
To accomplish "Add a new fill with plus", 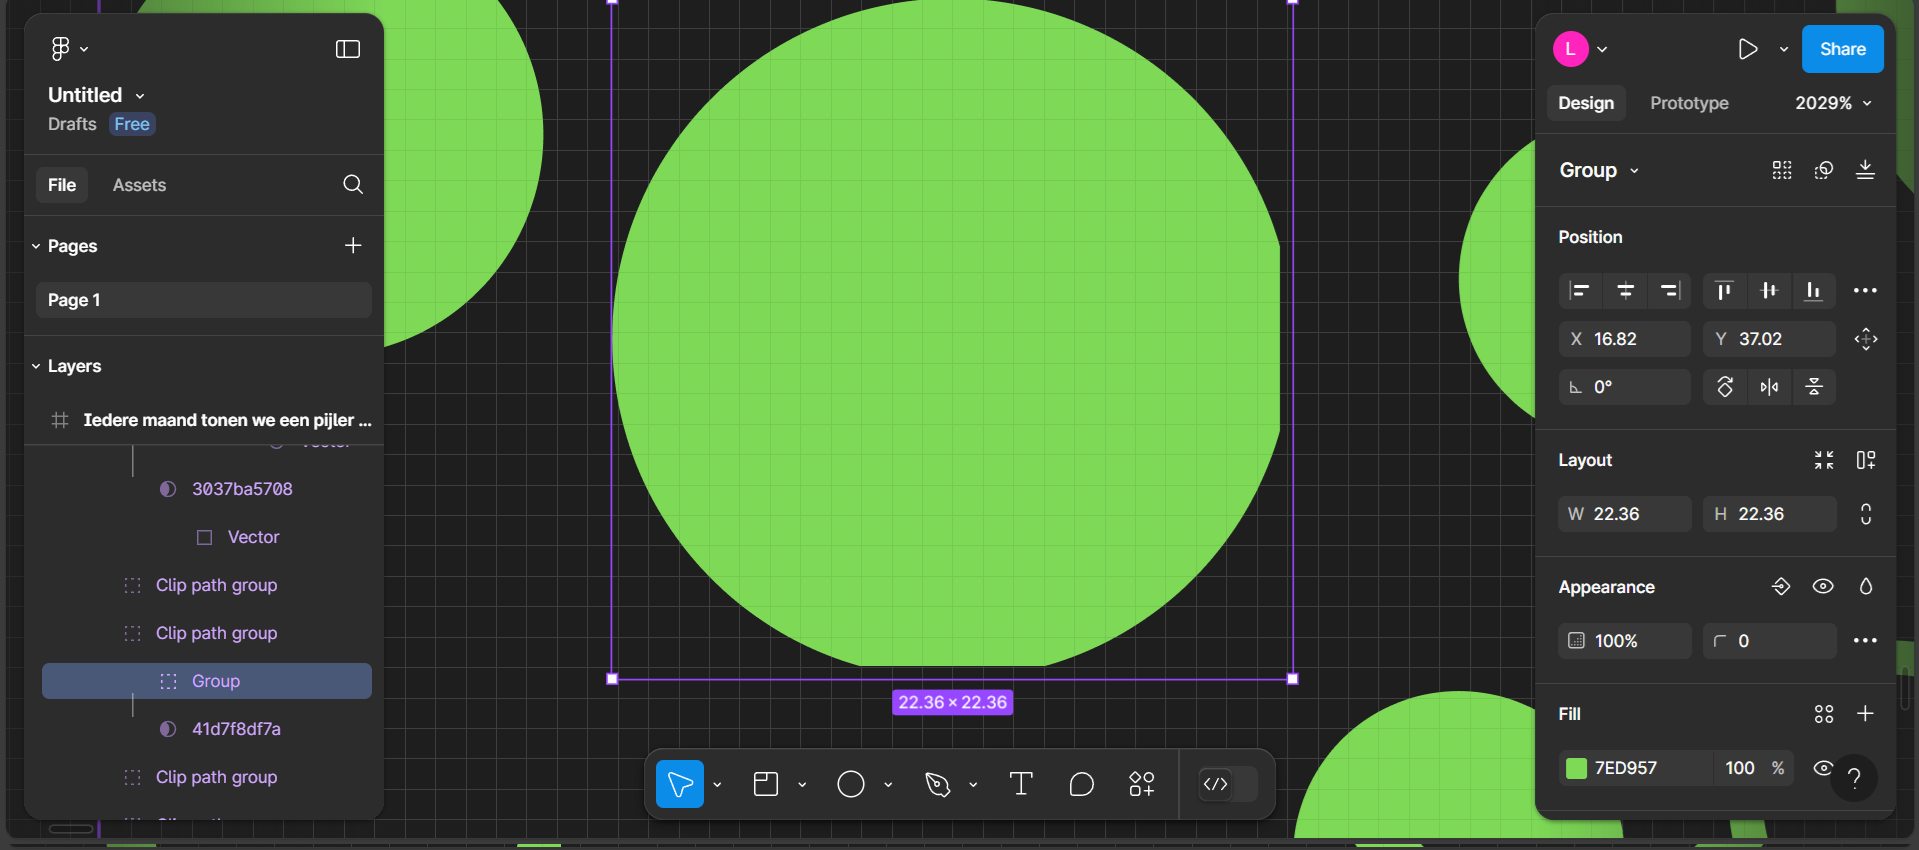I will coord(1865,714).
